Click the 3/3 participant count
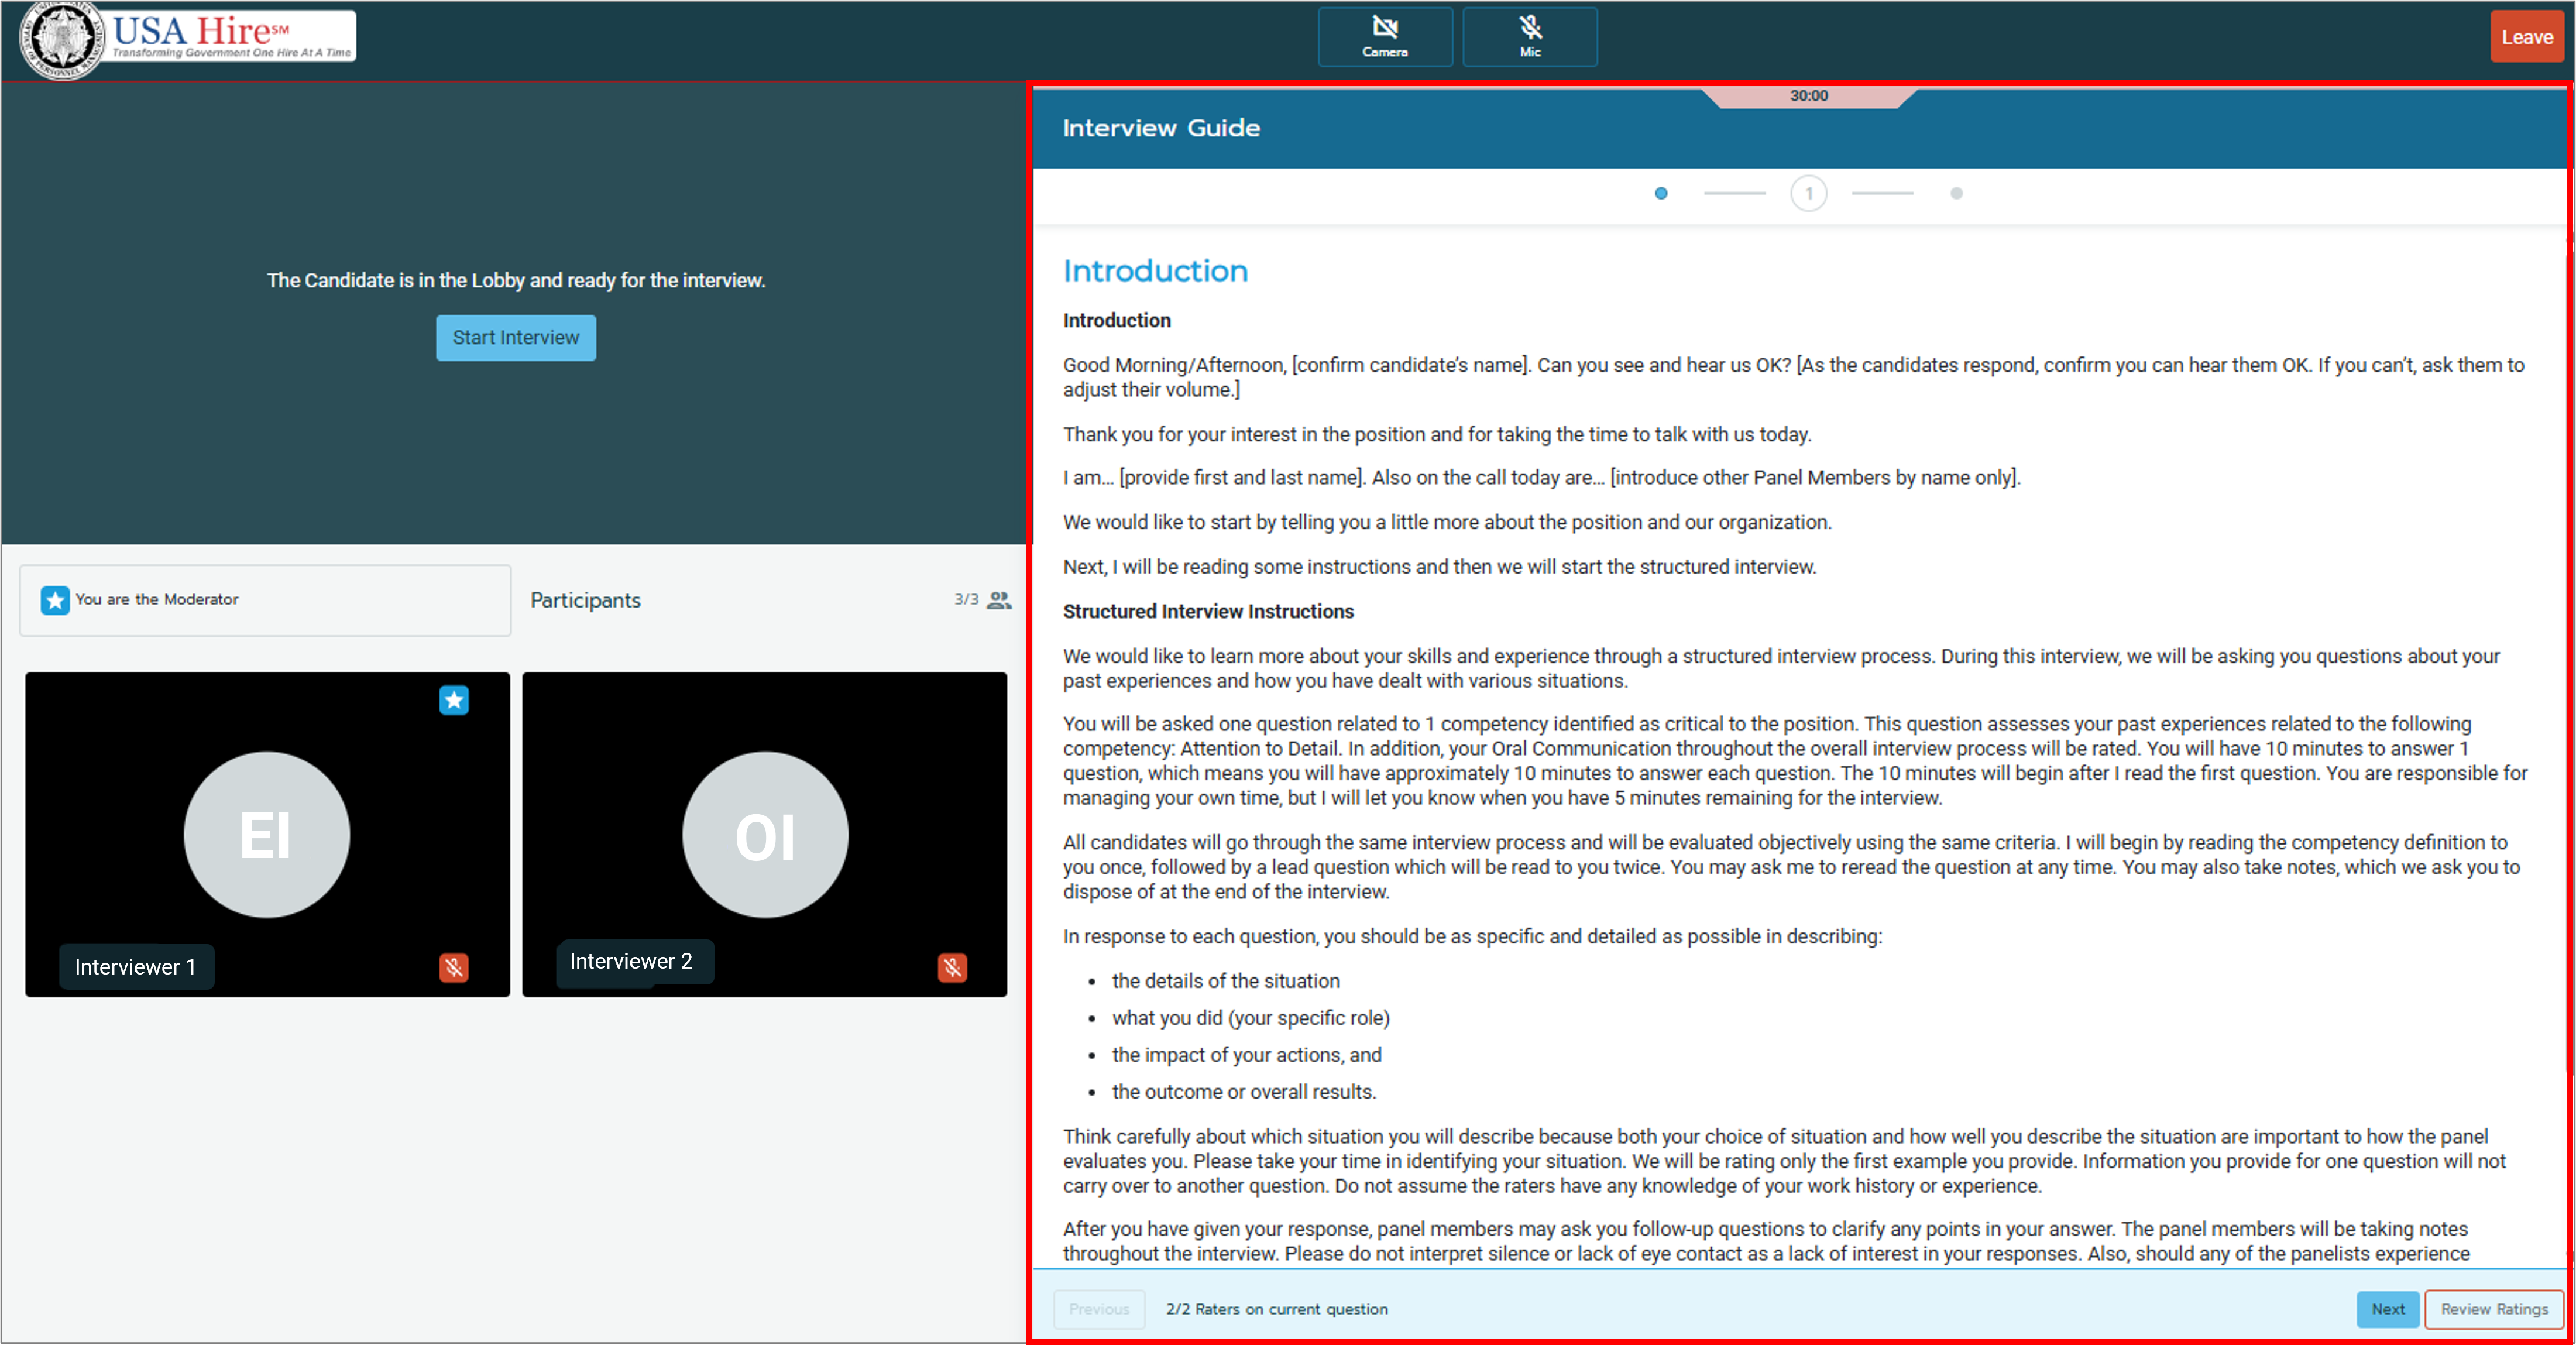The height and width of the screenshot is (1345, 2576). 966,599
